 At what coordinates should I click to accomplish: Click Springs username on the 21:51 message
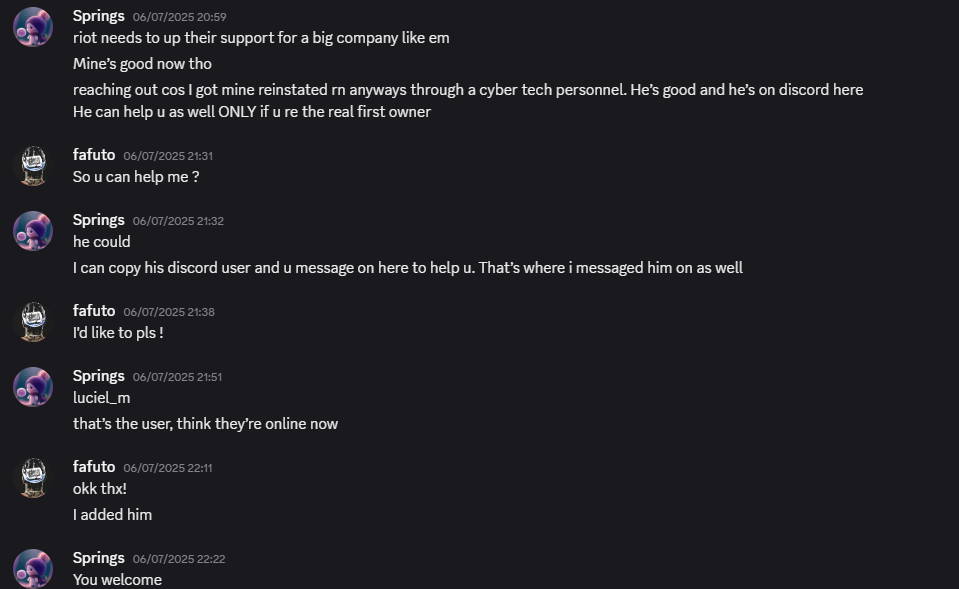pyautogui.click(x=98, y=376)
